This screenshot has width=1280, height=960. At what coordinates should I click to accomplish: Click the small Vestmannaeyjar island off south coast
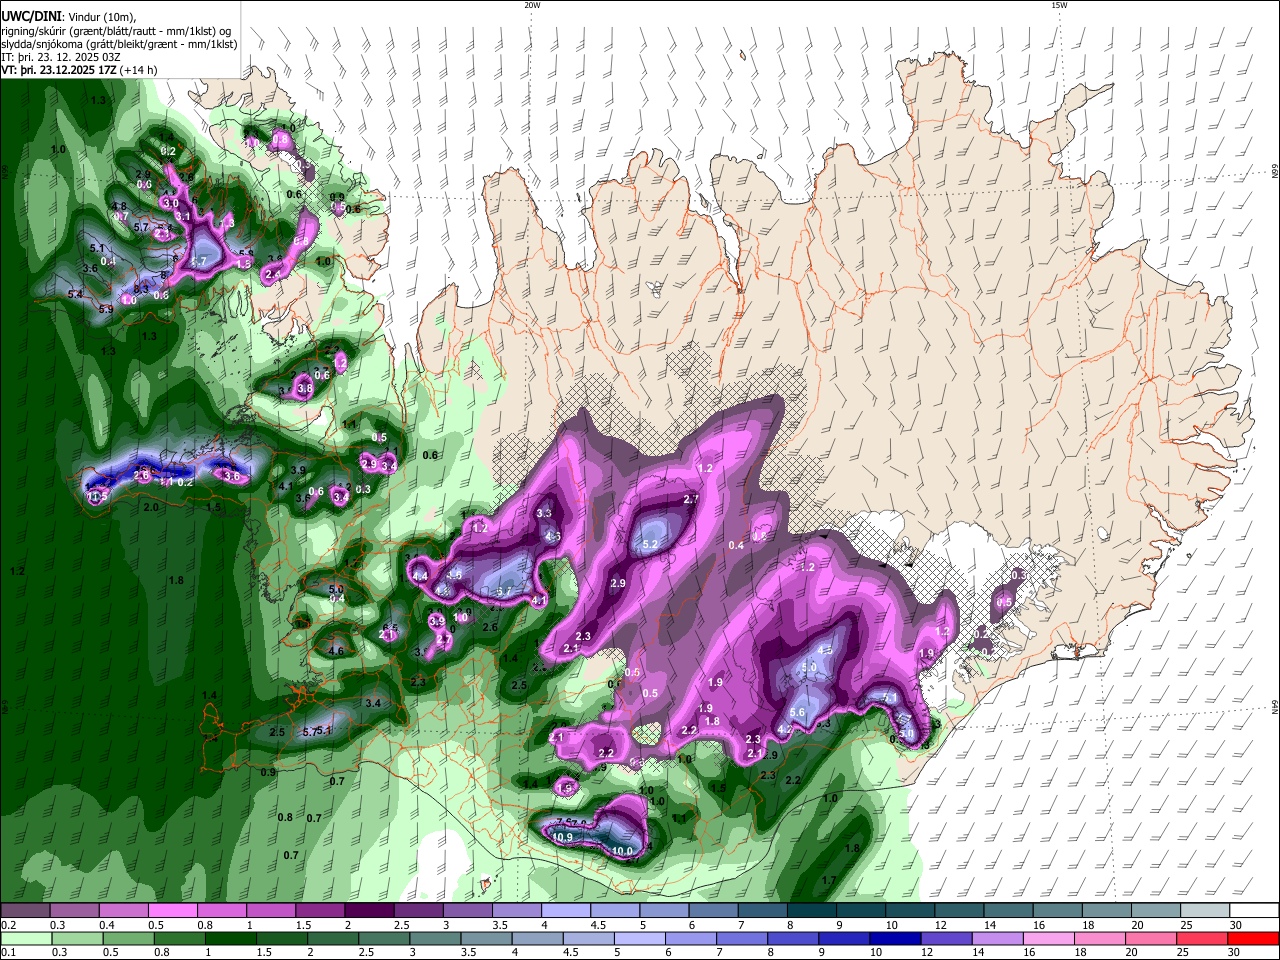tap(487, 885)
